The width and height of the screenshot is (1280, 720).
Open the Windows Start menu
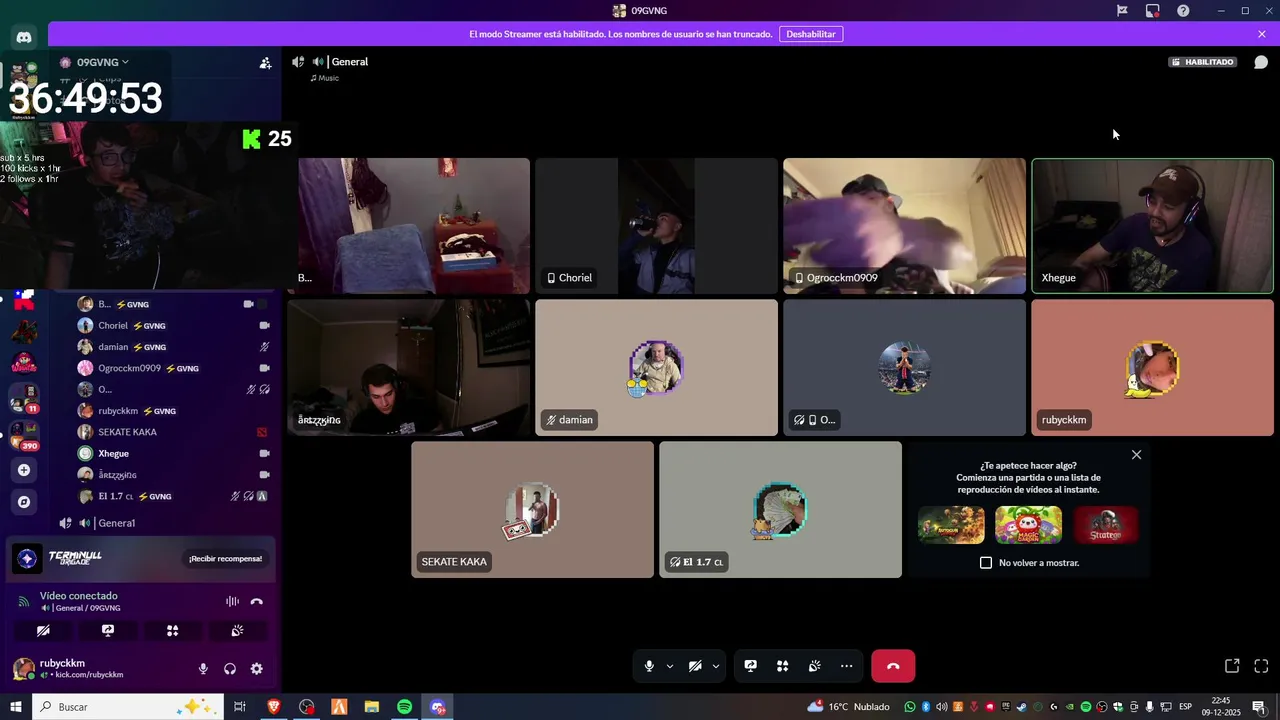click(16, 707)
